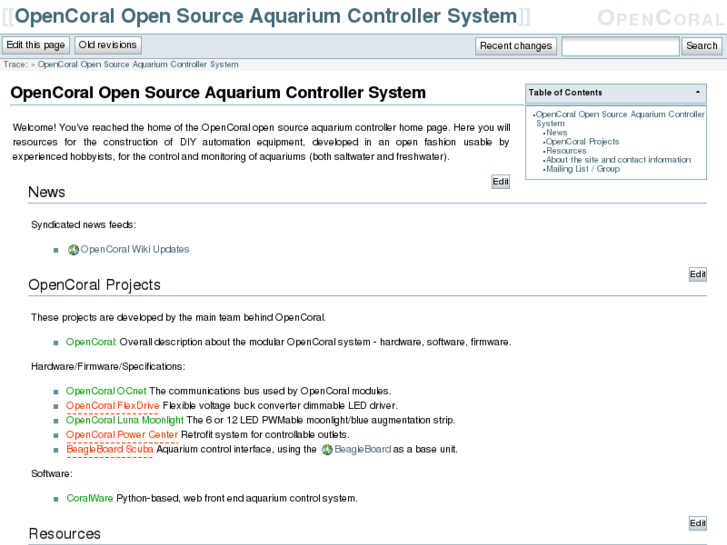Open the CoralWare link

[90, 498]
